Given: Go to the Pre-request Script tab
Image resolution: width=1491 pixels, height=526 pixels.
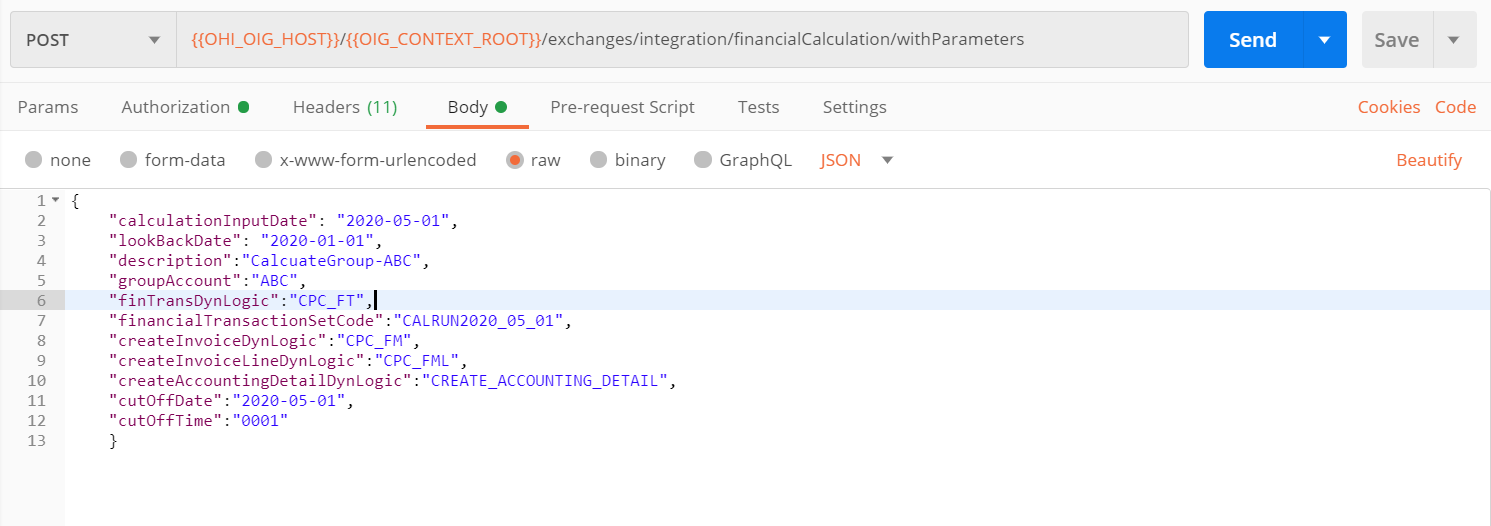Looking at the screenshot, I should (622, 107).
